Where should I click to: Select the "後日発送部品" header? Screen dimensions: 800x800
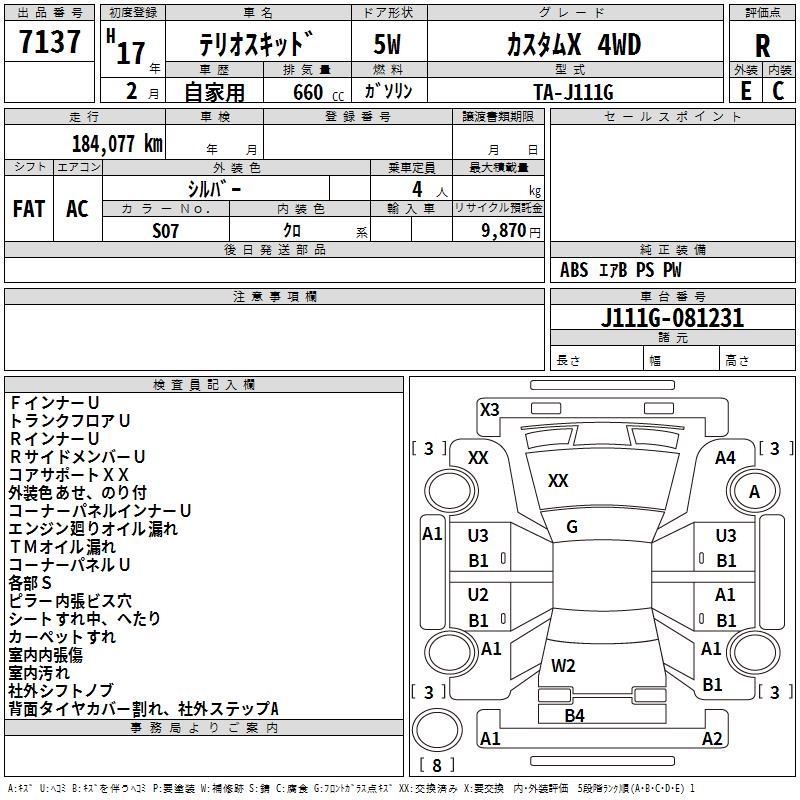tap(274, 249)
